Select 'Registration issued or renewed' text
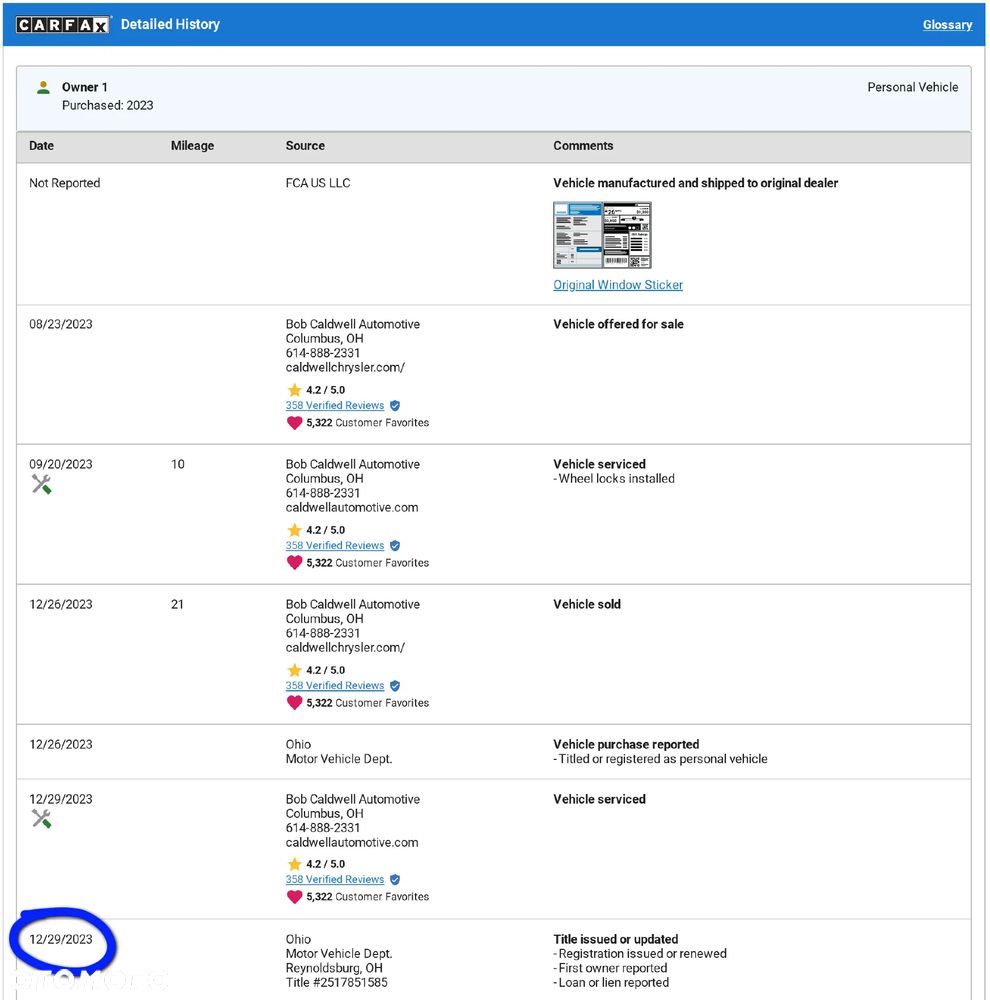990x1000 pixels. [x=642, y=954]
